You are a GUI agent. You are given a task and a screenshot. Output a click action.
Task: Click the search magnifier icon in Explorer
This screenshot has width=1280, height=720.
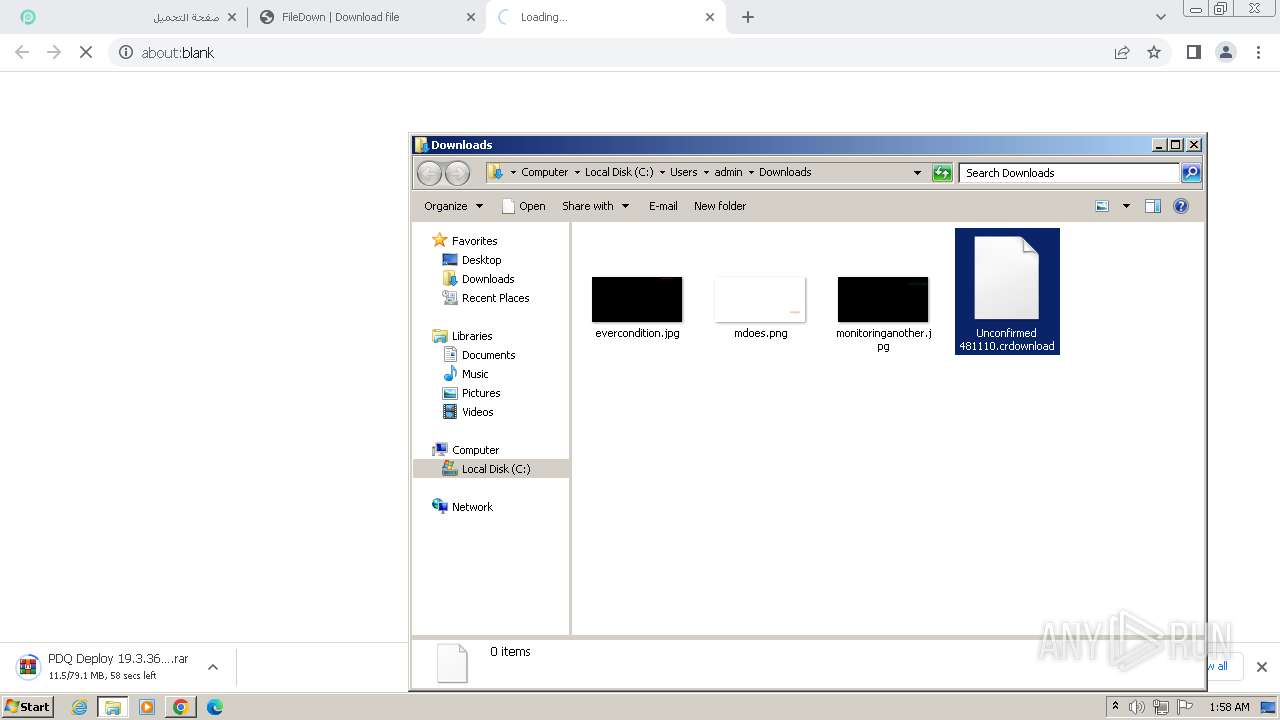(x=1191, y=173)
